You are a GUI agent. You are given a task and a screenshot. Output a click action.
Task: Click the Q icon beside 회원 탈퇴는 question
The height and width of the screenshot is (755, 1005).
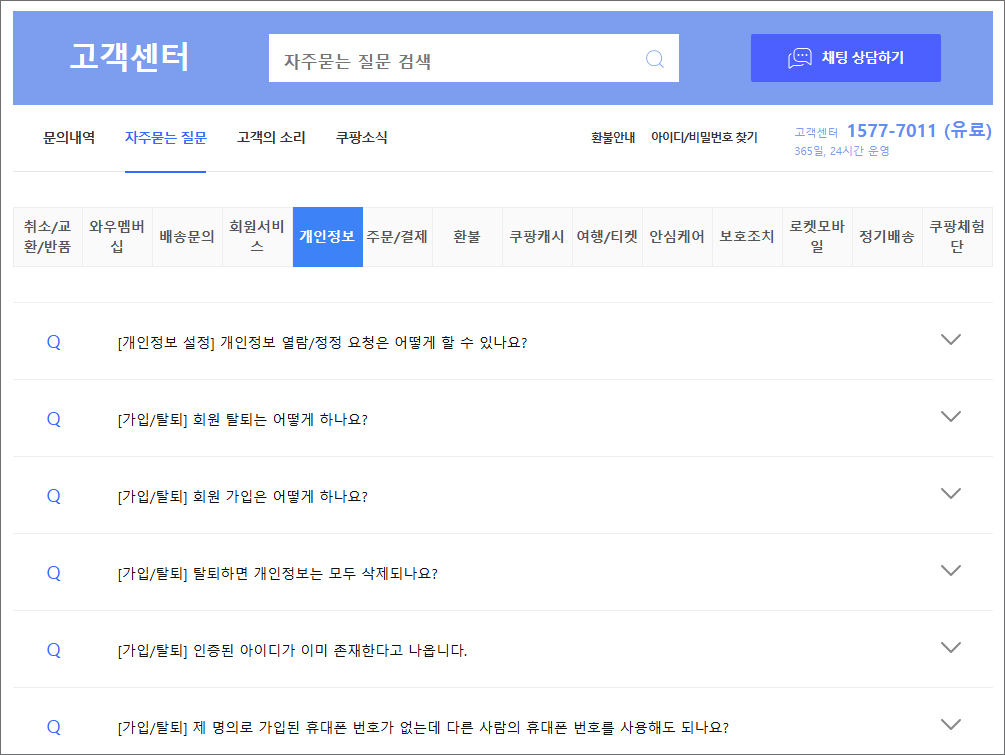[54, 419]
